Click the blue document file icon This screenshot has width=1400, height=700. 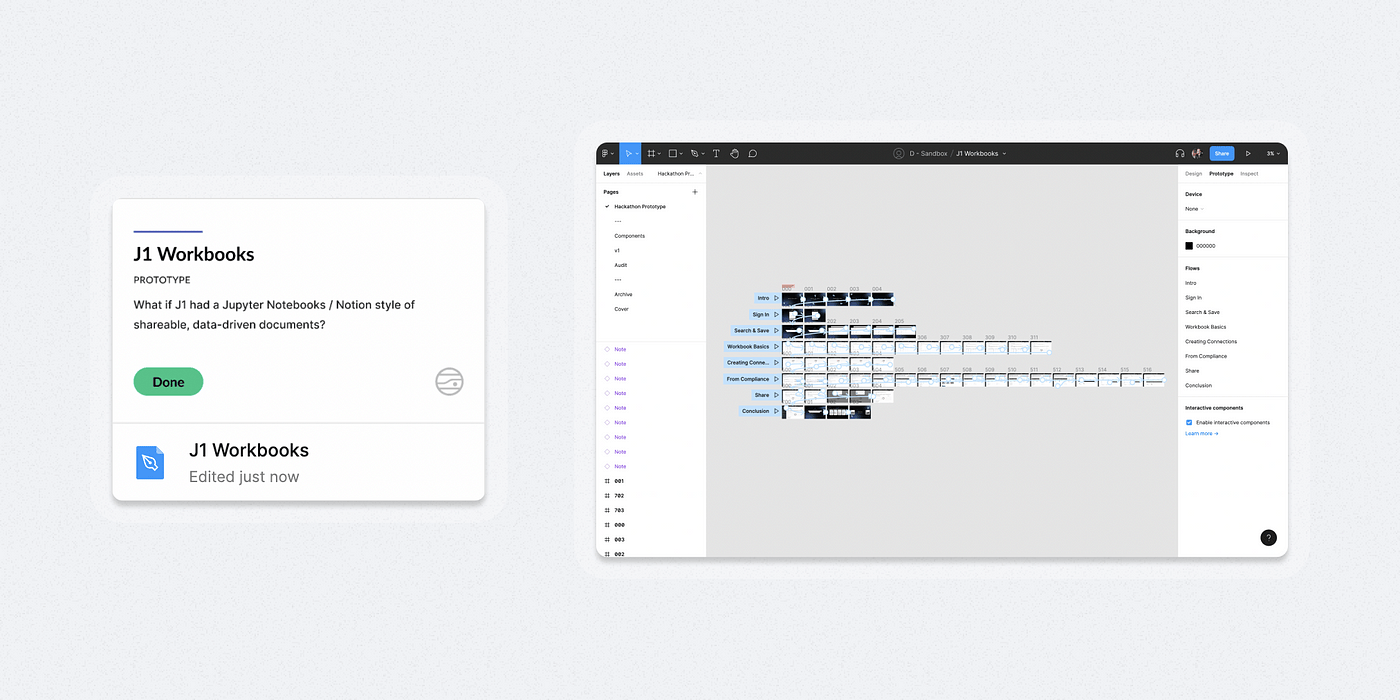point(150,463)
